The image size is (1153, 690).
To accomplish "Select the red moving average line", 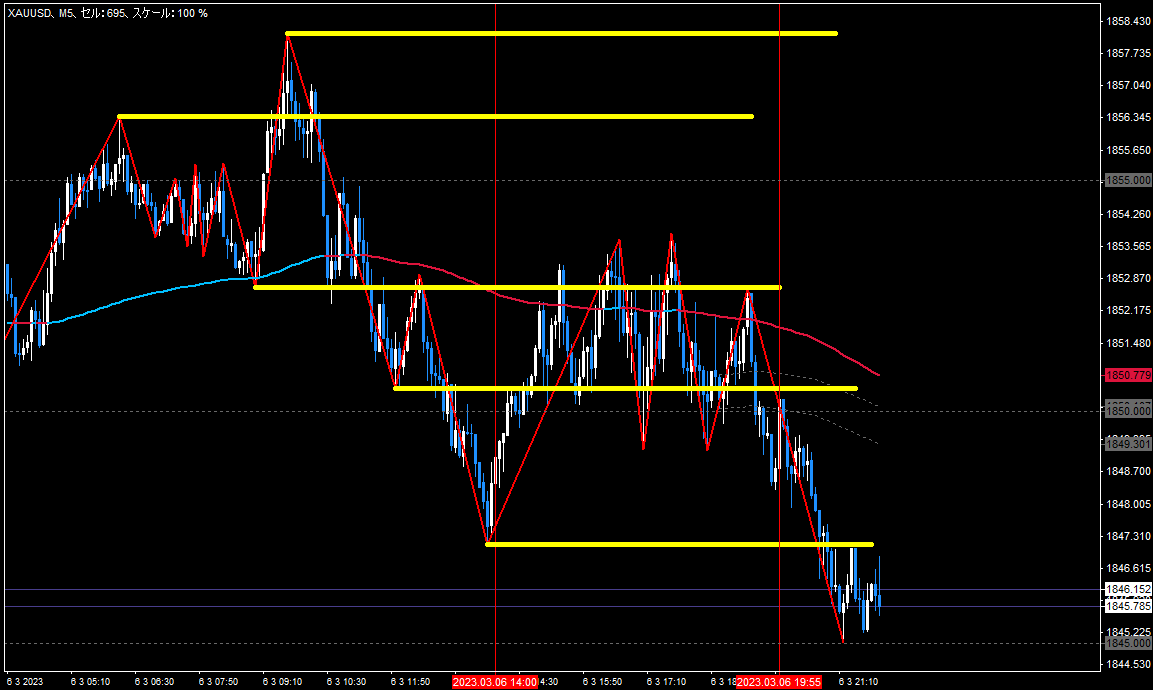I will (809, 336).
